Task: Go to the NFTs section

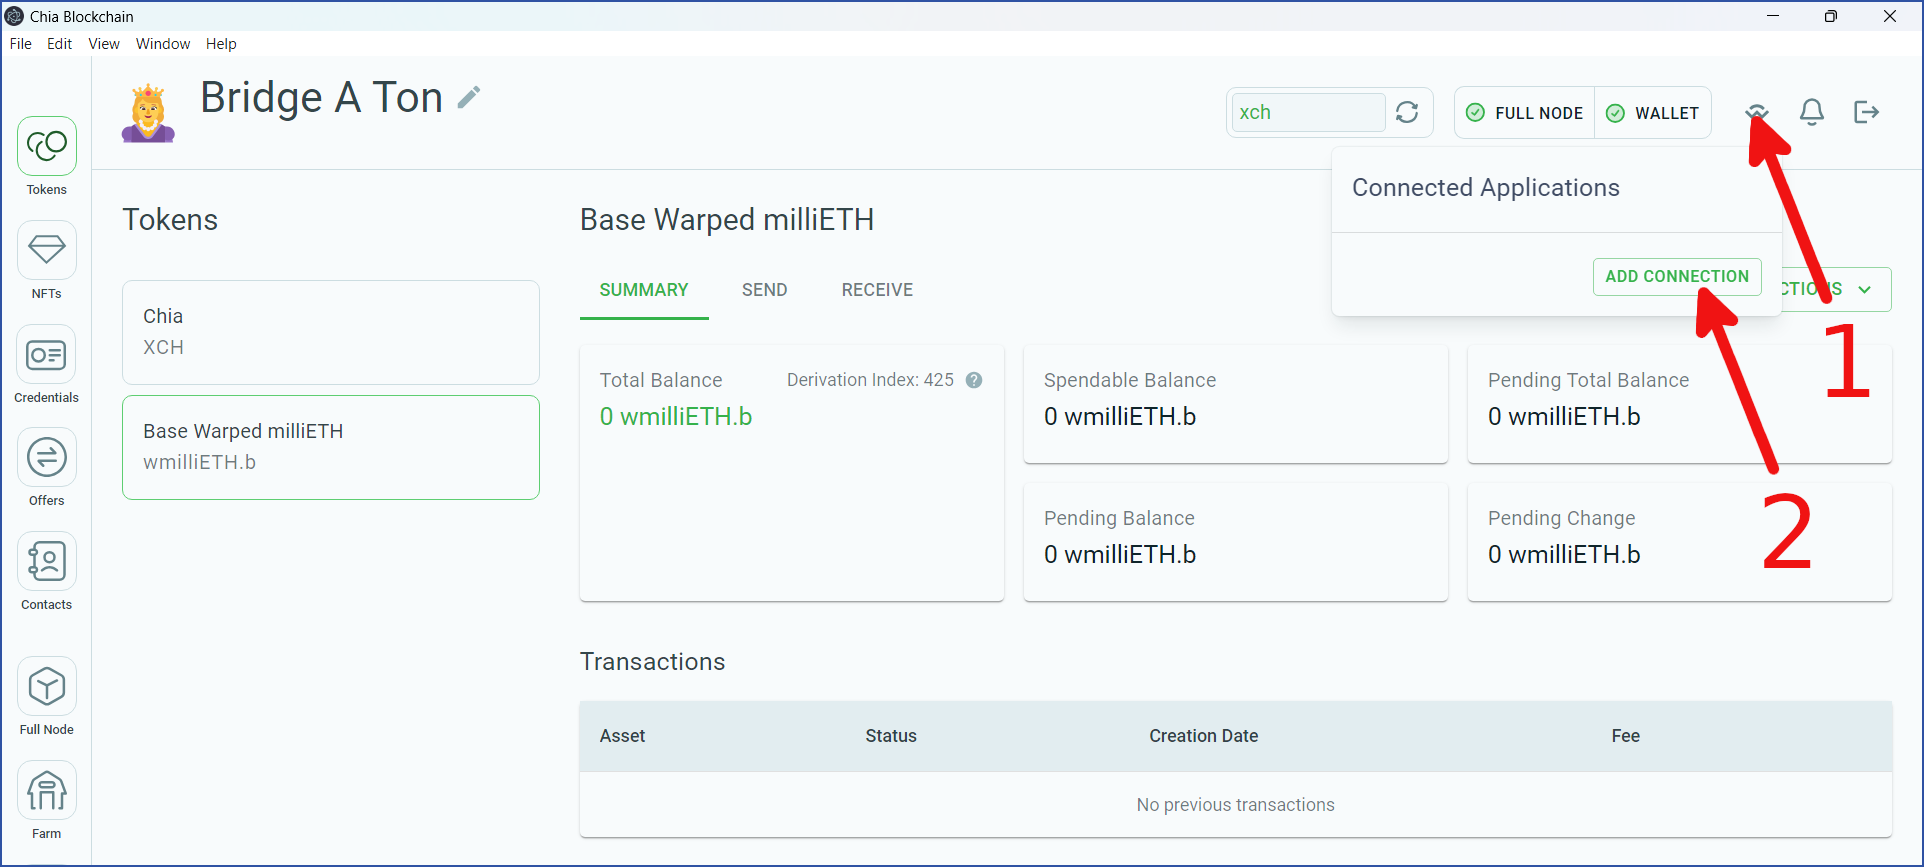Action: [x=46, y=251]
